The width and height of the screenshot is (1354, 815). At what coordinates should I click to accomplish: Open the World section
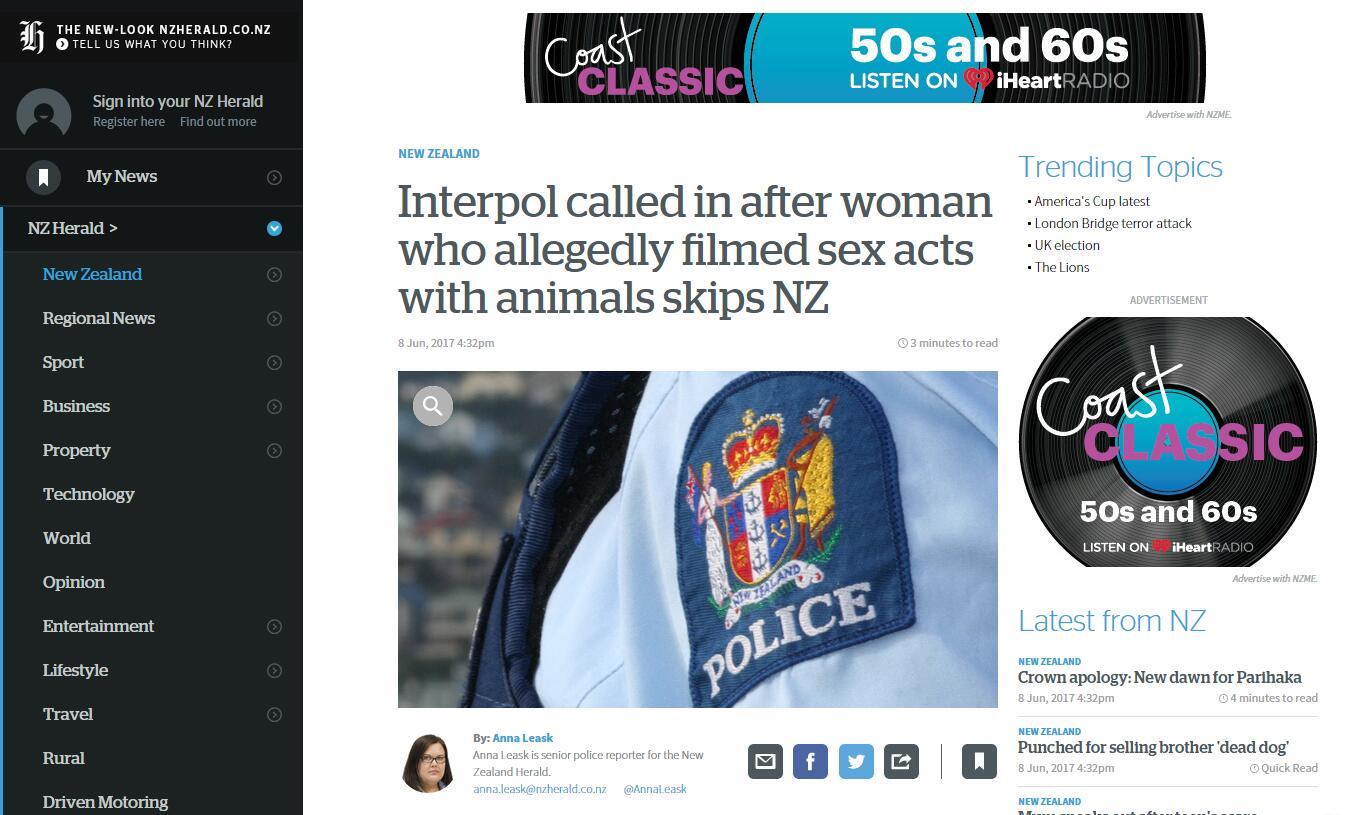pyautogui.click(x=67, y=538)
